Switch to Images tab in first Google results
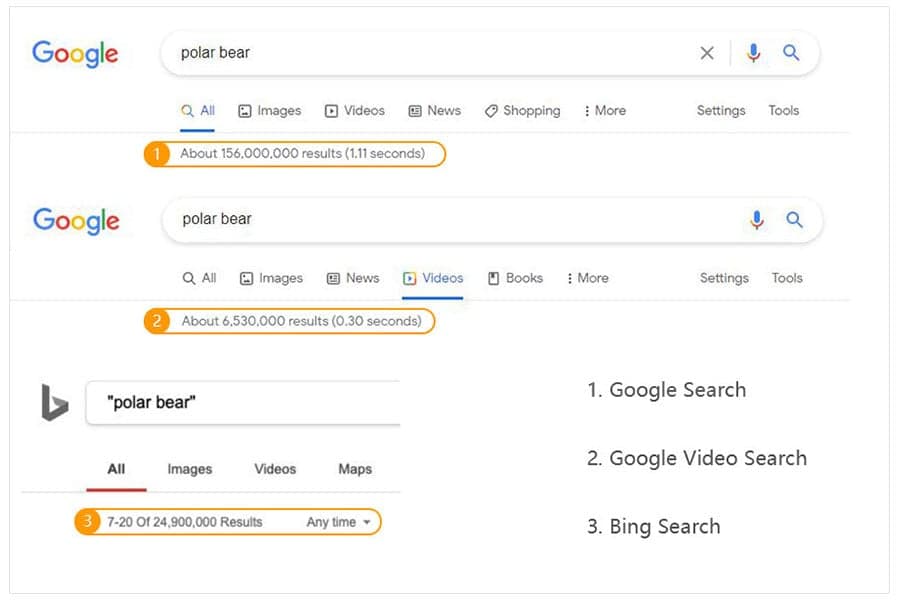The height and width of the screenshot is (600, 900). point(270,111)
